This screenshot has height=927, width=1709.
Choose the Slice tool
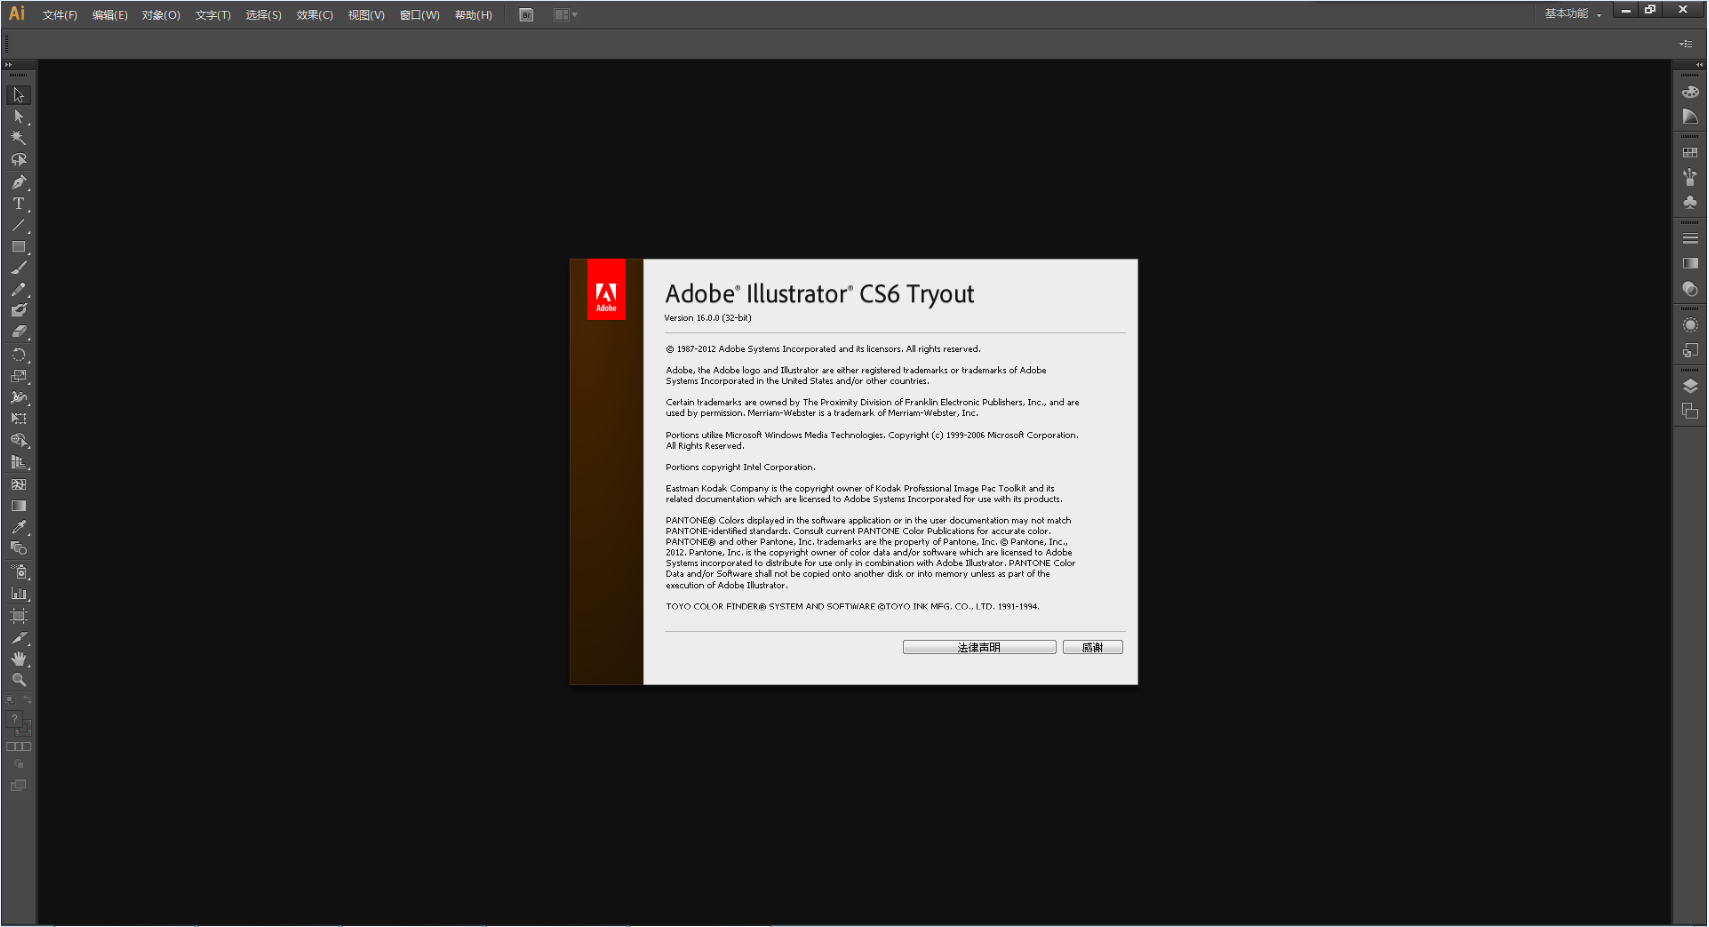[19, 637]
